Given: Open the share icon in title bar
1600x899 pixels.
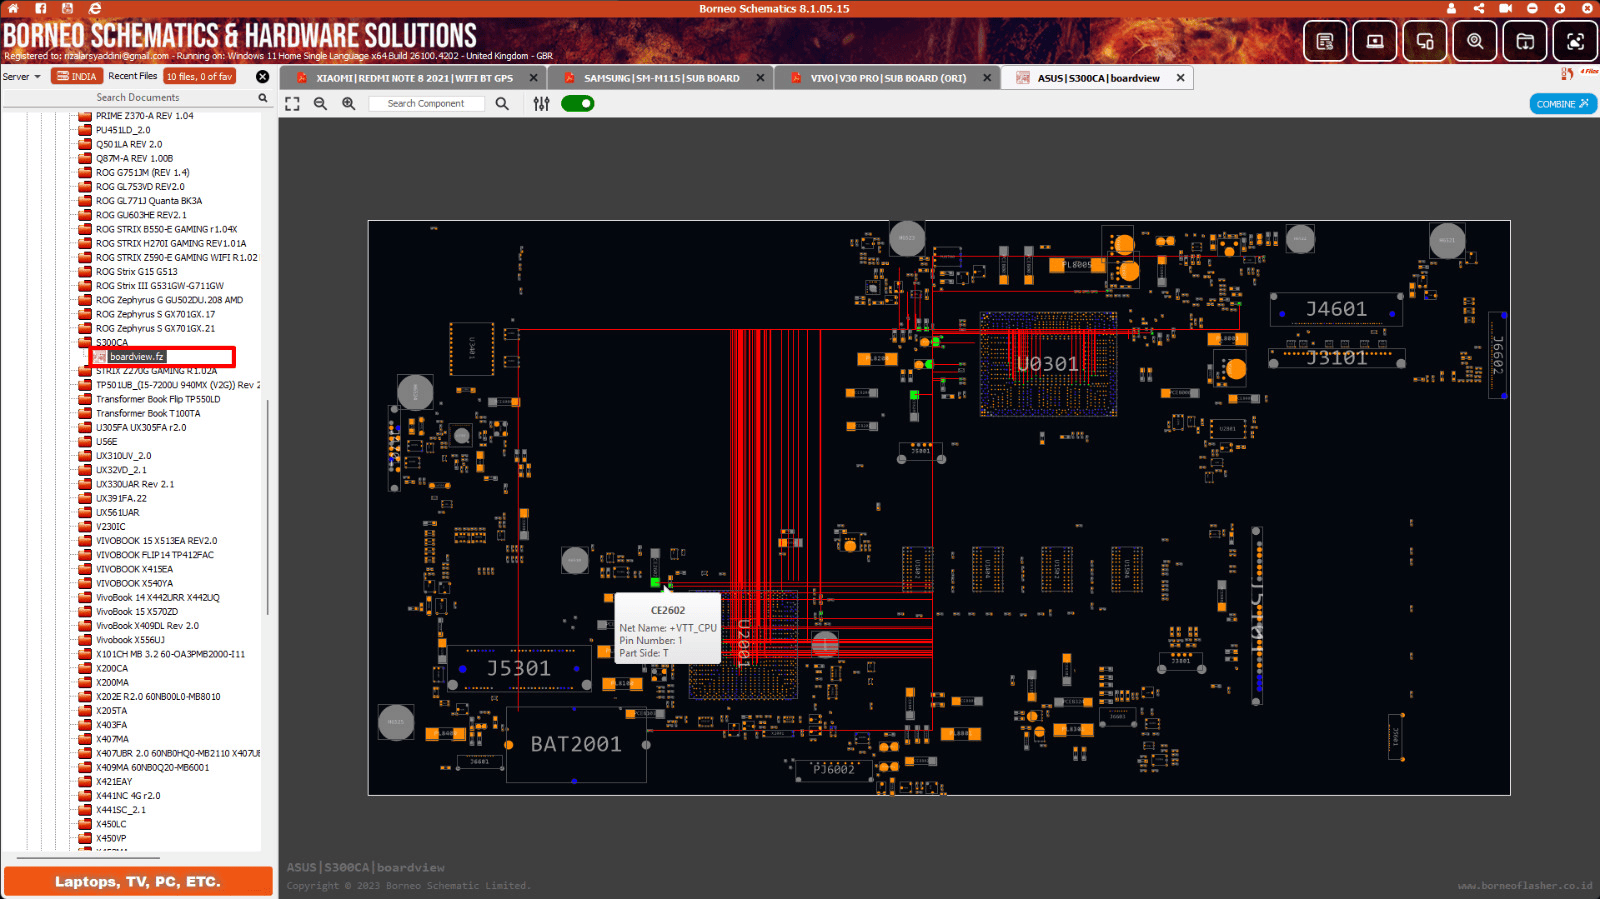Looking at the screenshot, I should (1478, 8).
